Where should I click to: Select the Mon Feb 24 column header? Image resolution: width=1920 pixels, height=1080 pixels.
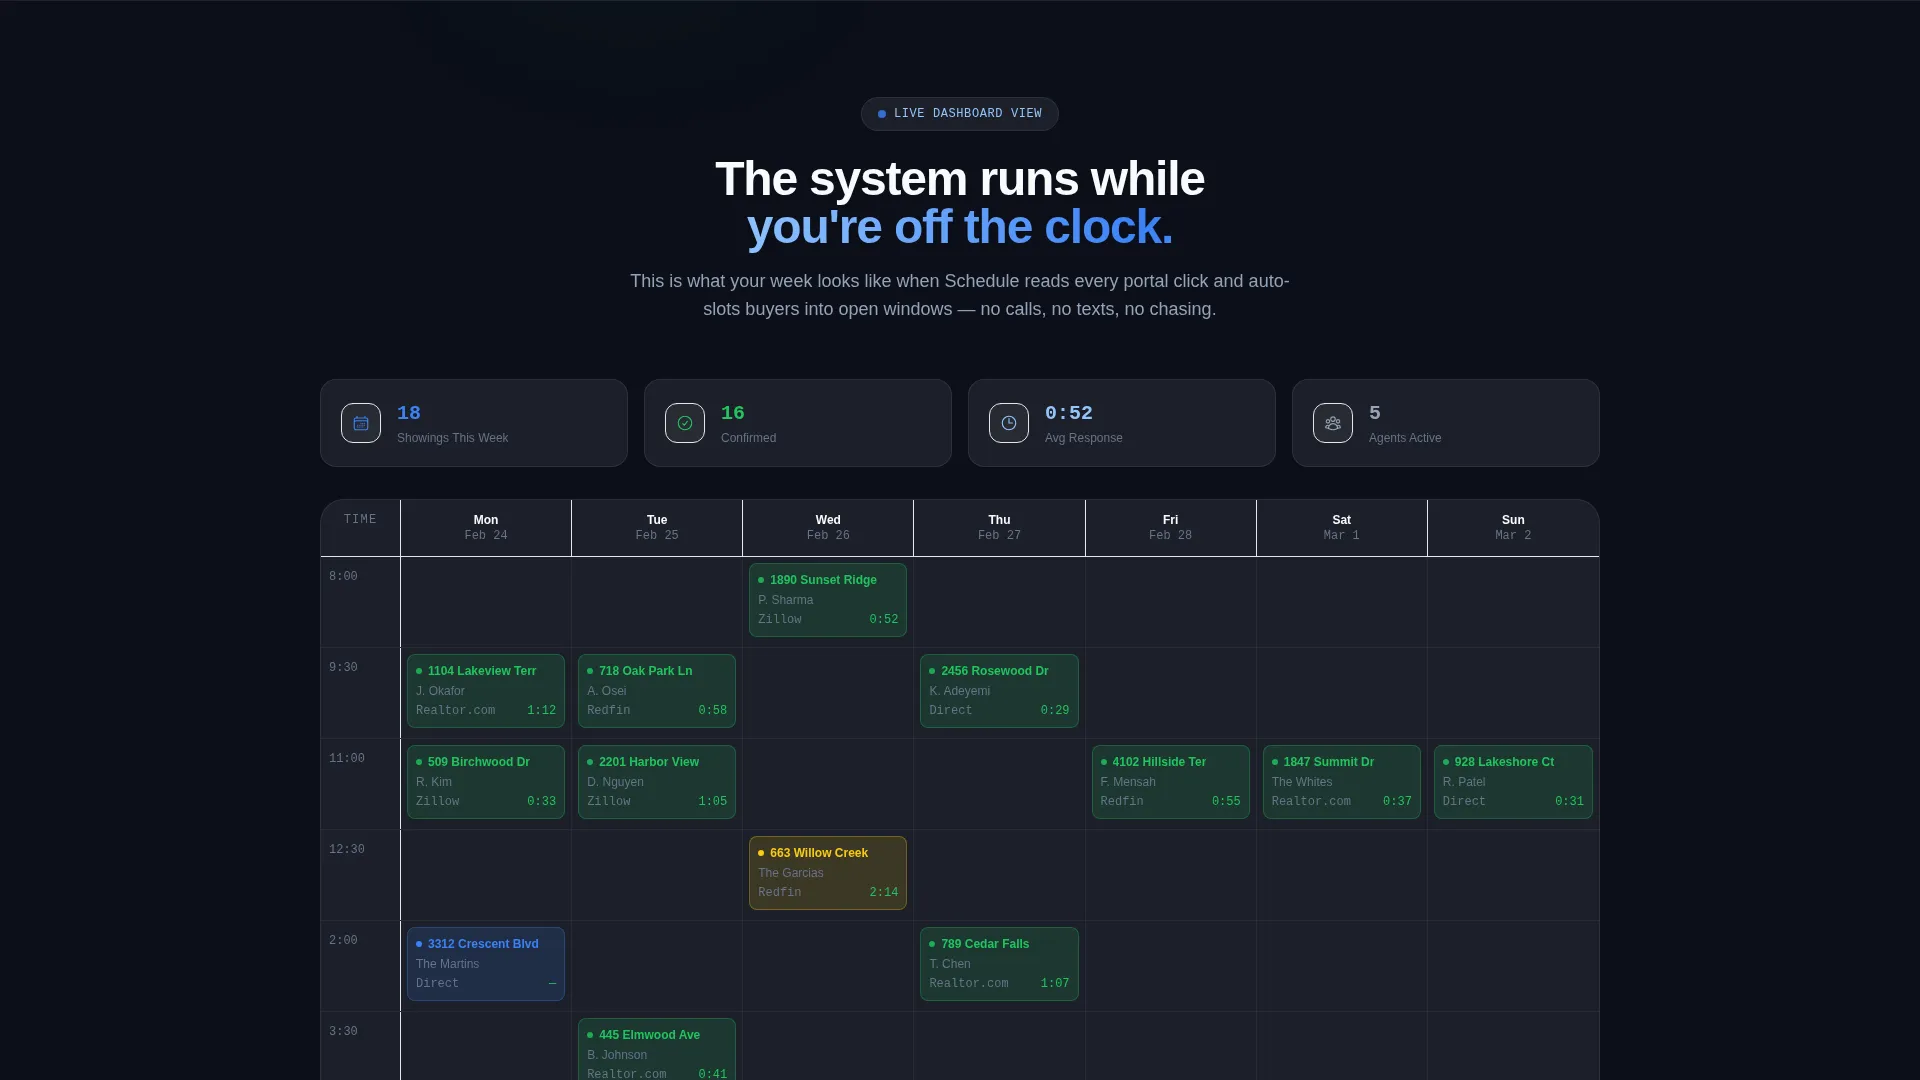(486, 527)
